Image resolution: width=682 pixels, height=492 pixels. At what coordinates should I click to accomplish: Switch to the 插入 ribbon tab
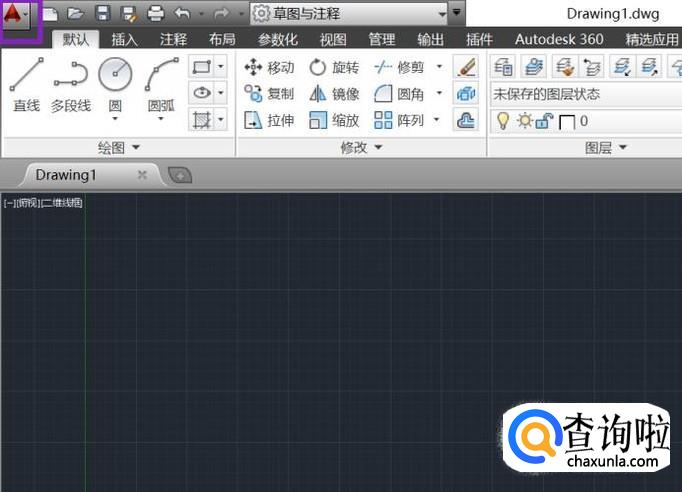click(x=125, y=40)
